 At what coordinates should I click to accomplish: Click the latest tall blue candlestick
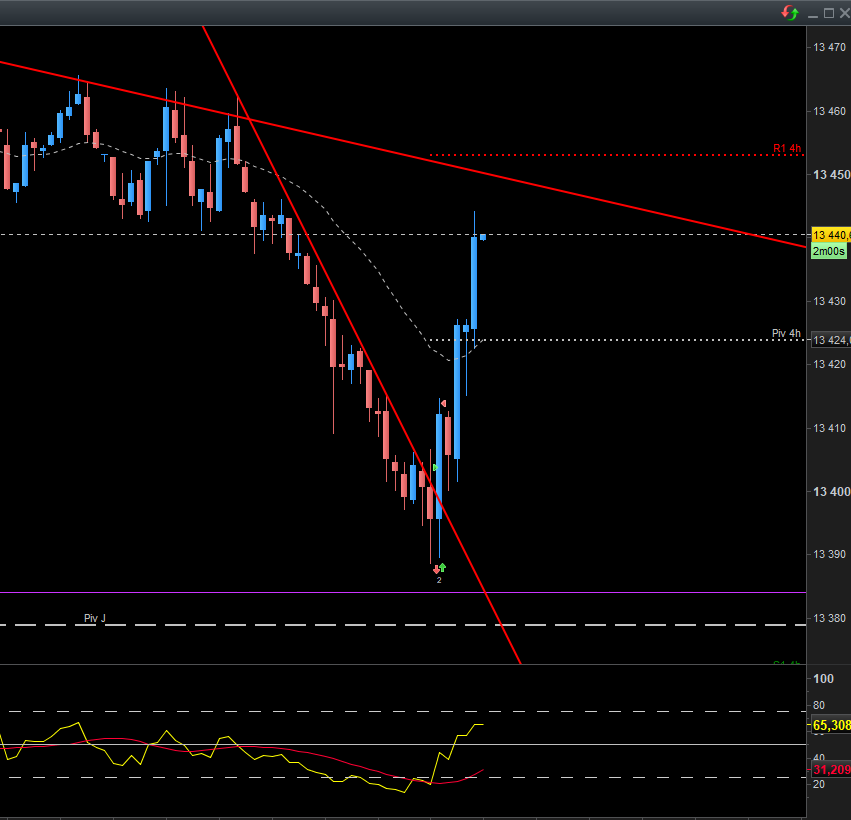[474, 282]
